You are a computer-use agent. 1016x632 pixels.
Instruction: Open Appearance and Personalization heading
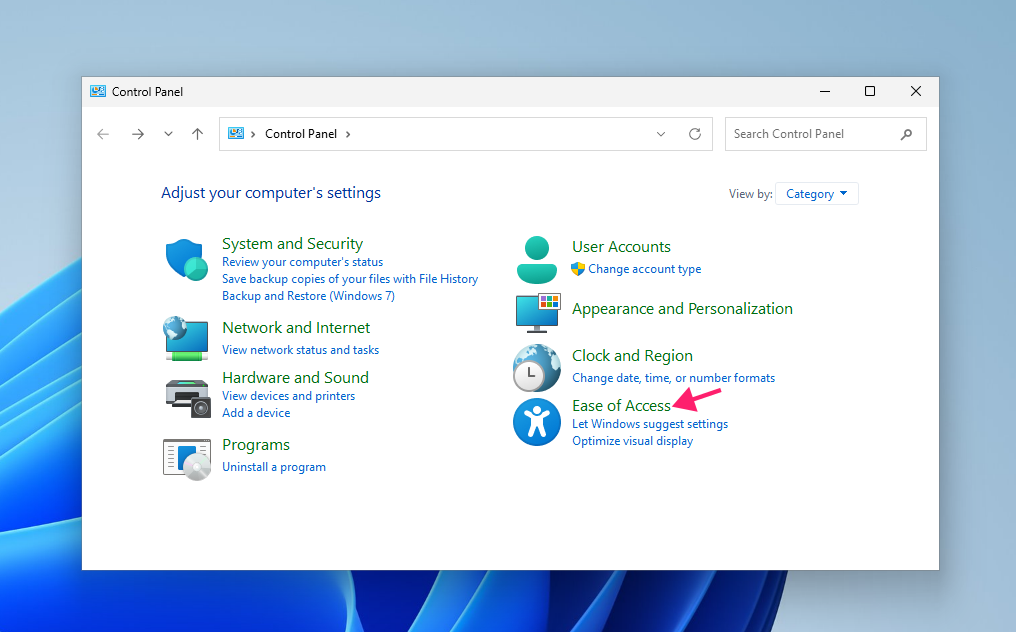[x=682, y=309]
